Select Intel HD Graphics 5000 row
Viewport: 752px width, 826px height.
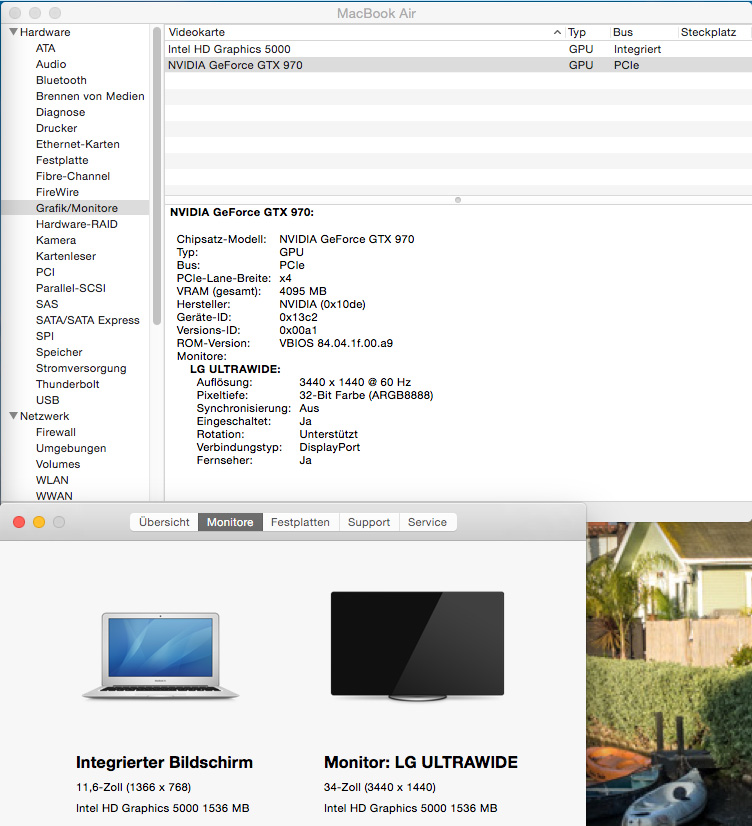(x=458, y=49)
